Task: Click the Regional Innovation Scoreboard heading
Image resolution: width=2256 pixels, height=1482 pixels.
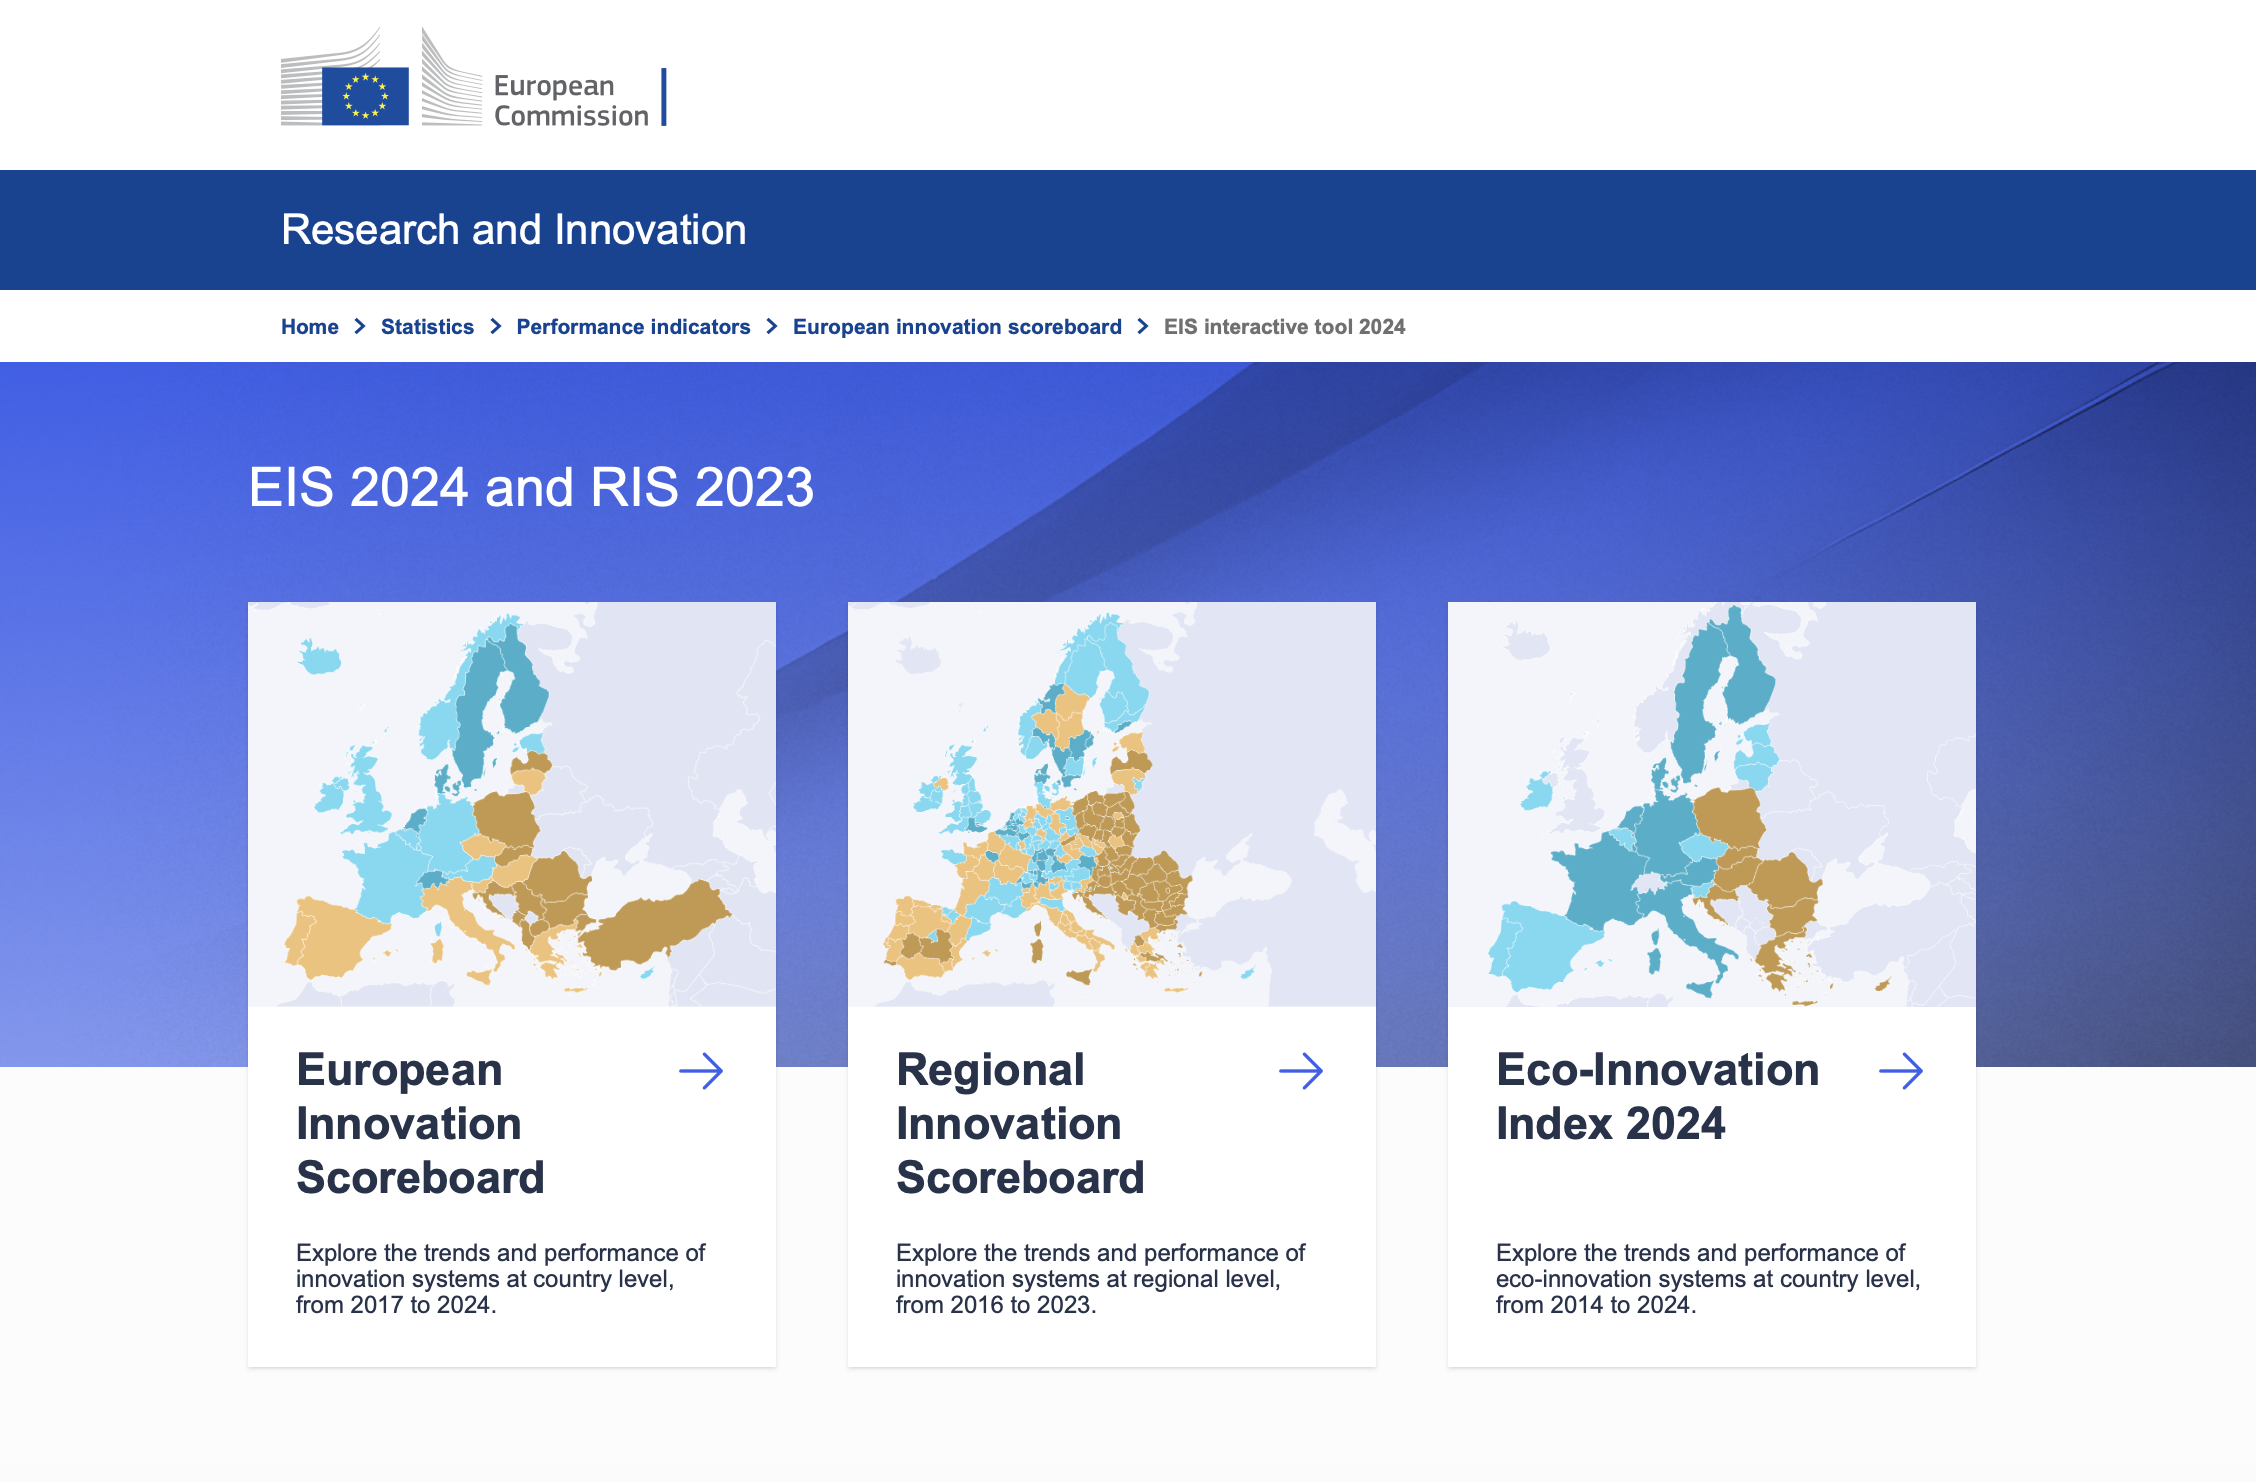Action: point(1020,1123)
